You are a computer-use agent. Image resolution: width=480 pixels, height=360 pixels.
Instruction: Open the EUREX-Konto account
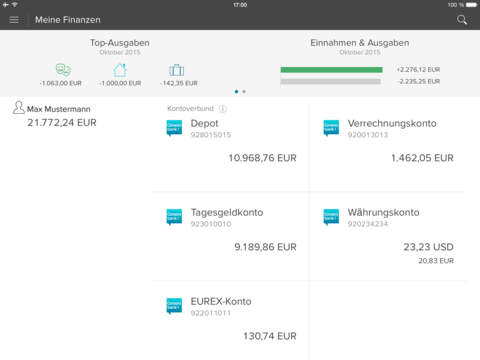[230, 322]
